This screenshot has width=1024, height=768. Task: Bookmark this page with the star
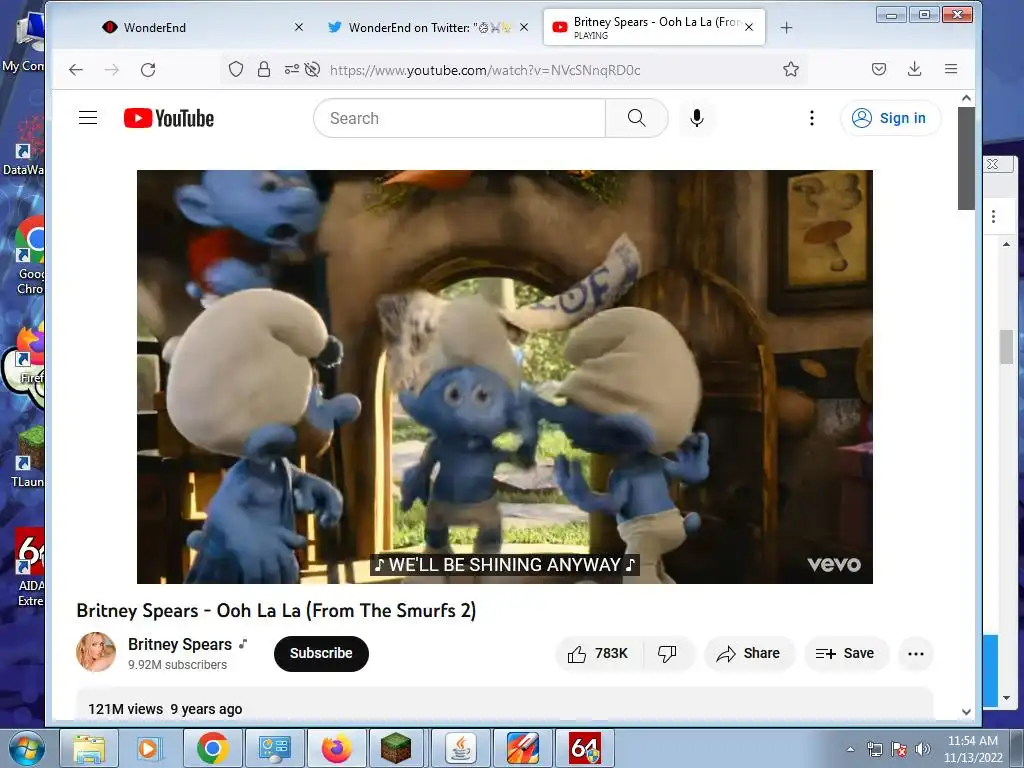pos(791,69)
